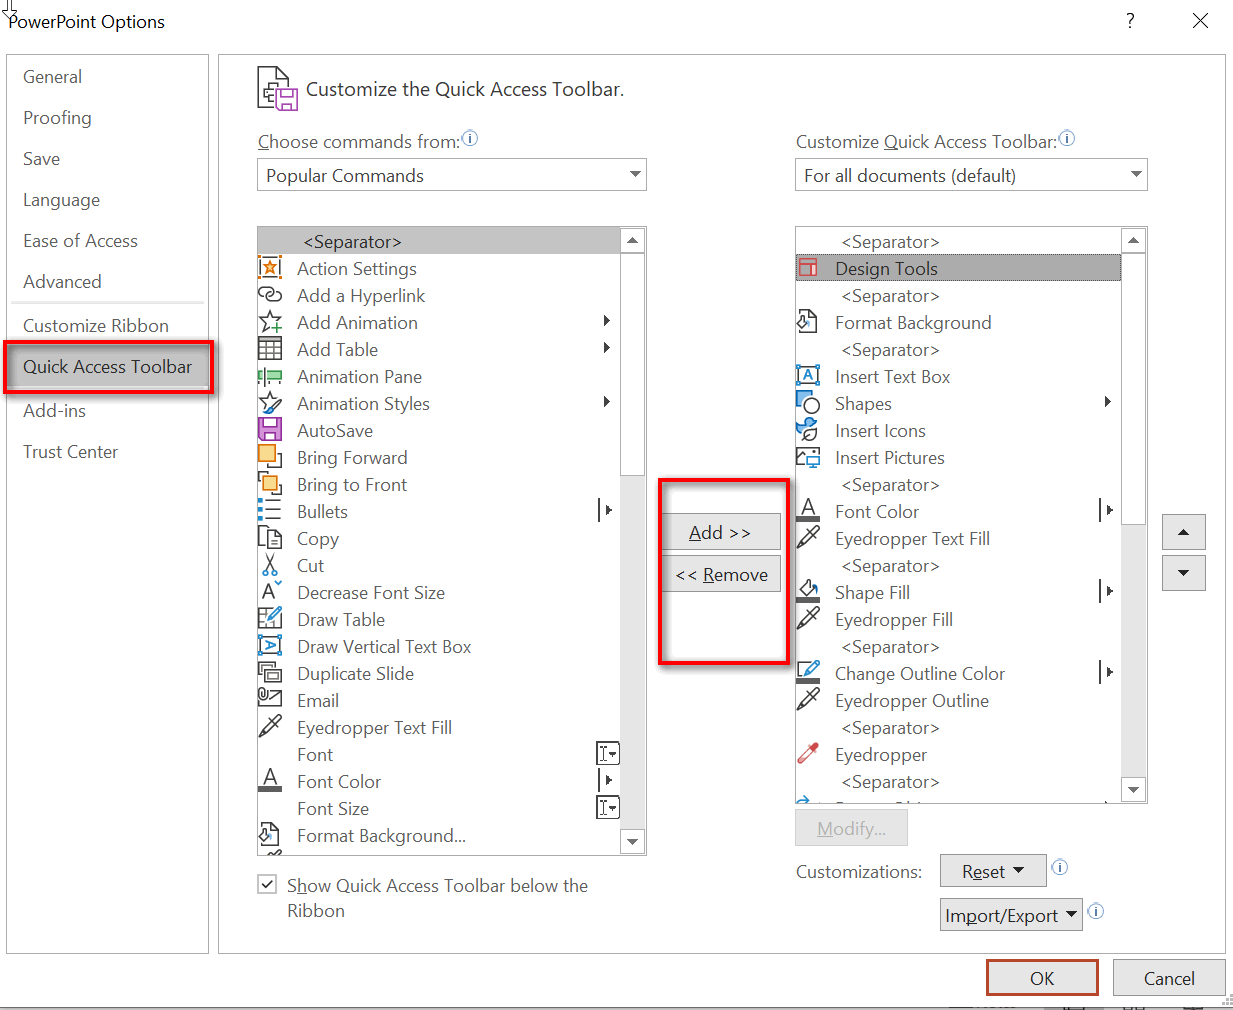Toggle Show Quick Access Toolbar below the Ribbon
This screenshot has height=1010, width=1233.
267,884
